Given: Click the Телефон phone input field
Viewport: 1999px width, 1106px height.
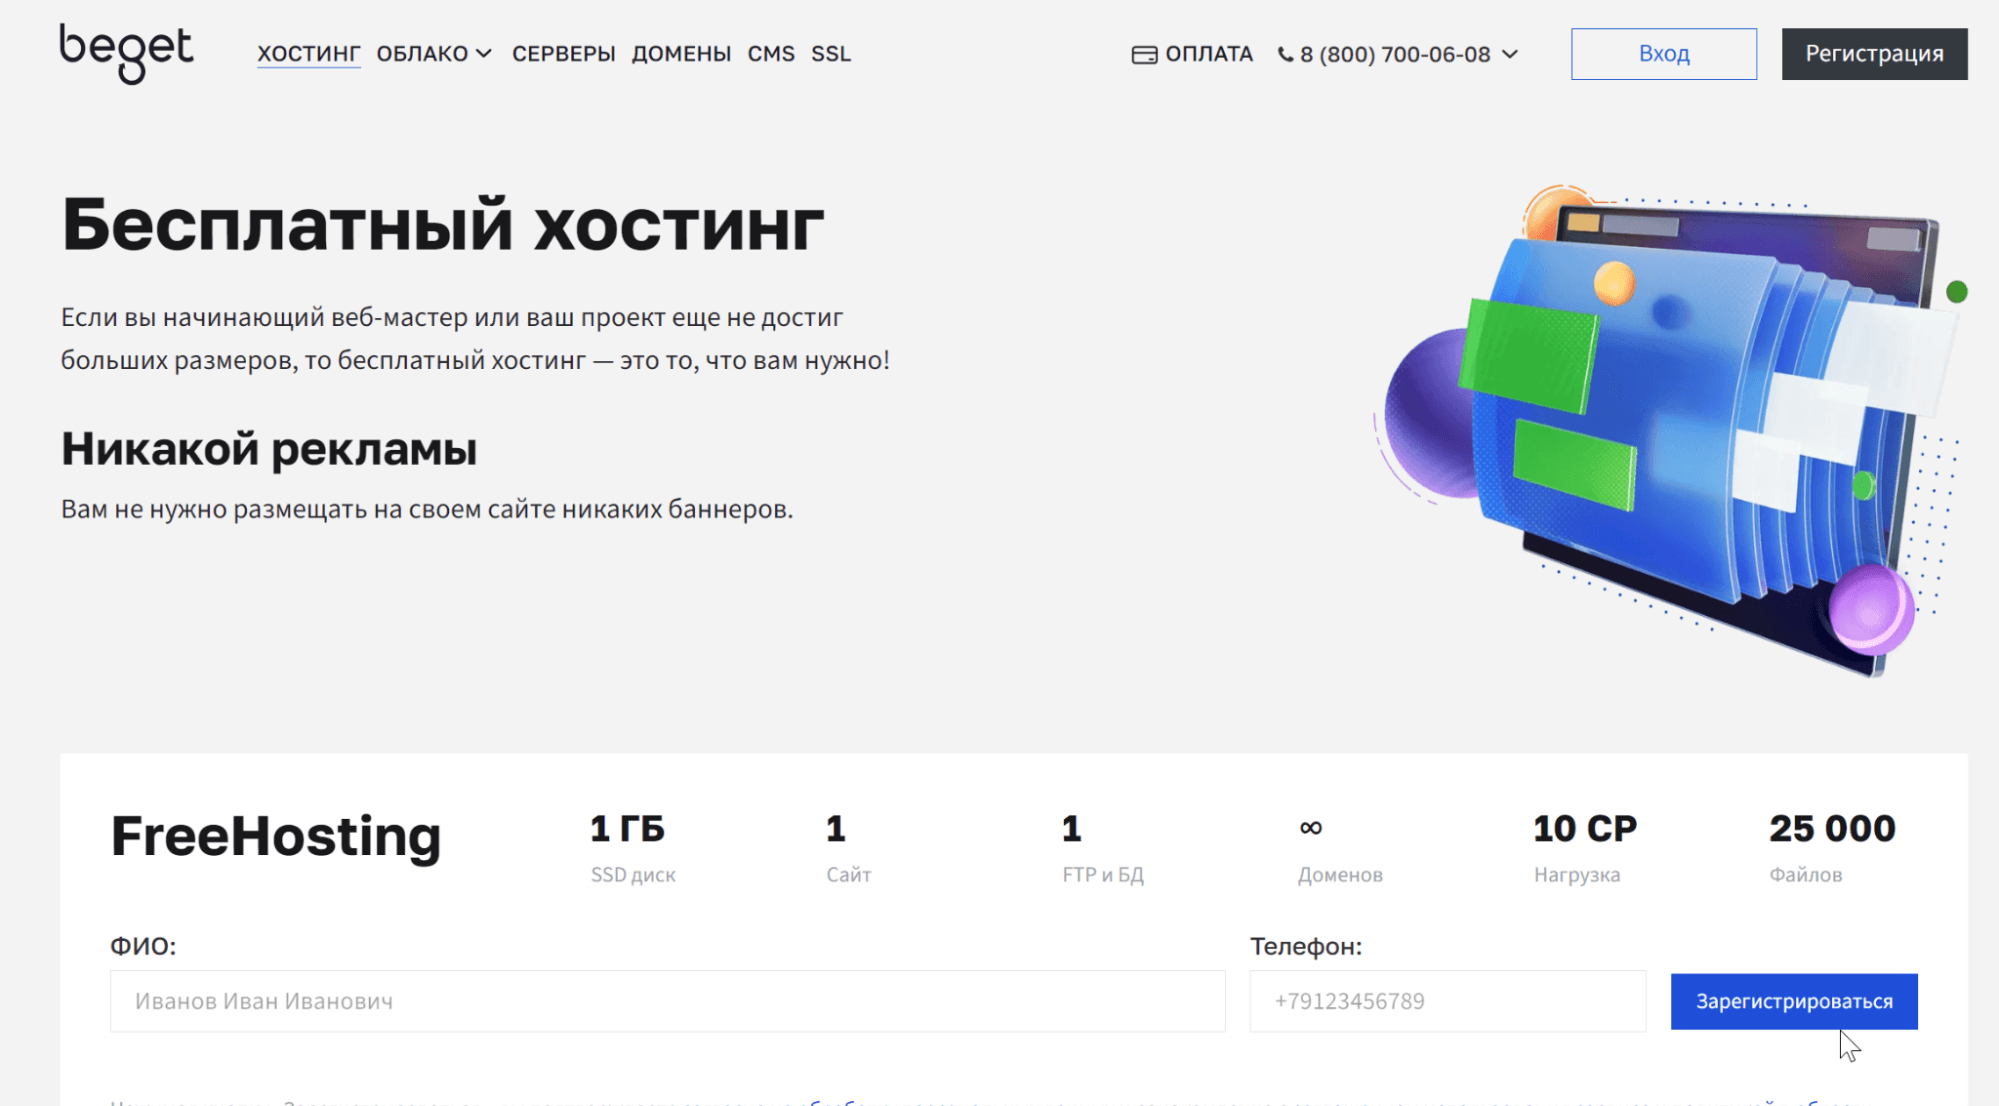Looking at the screenshot, I should [1448, 1001].
